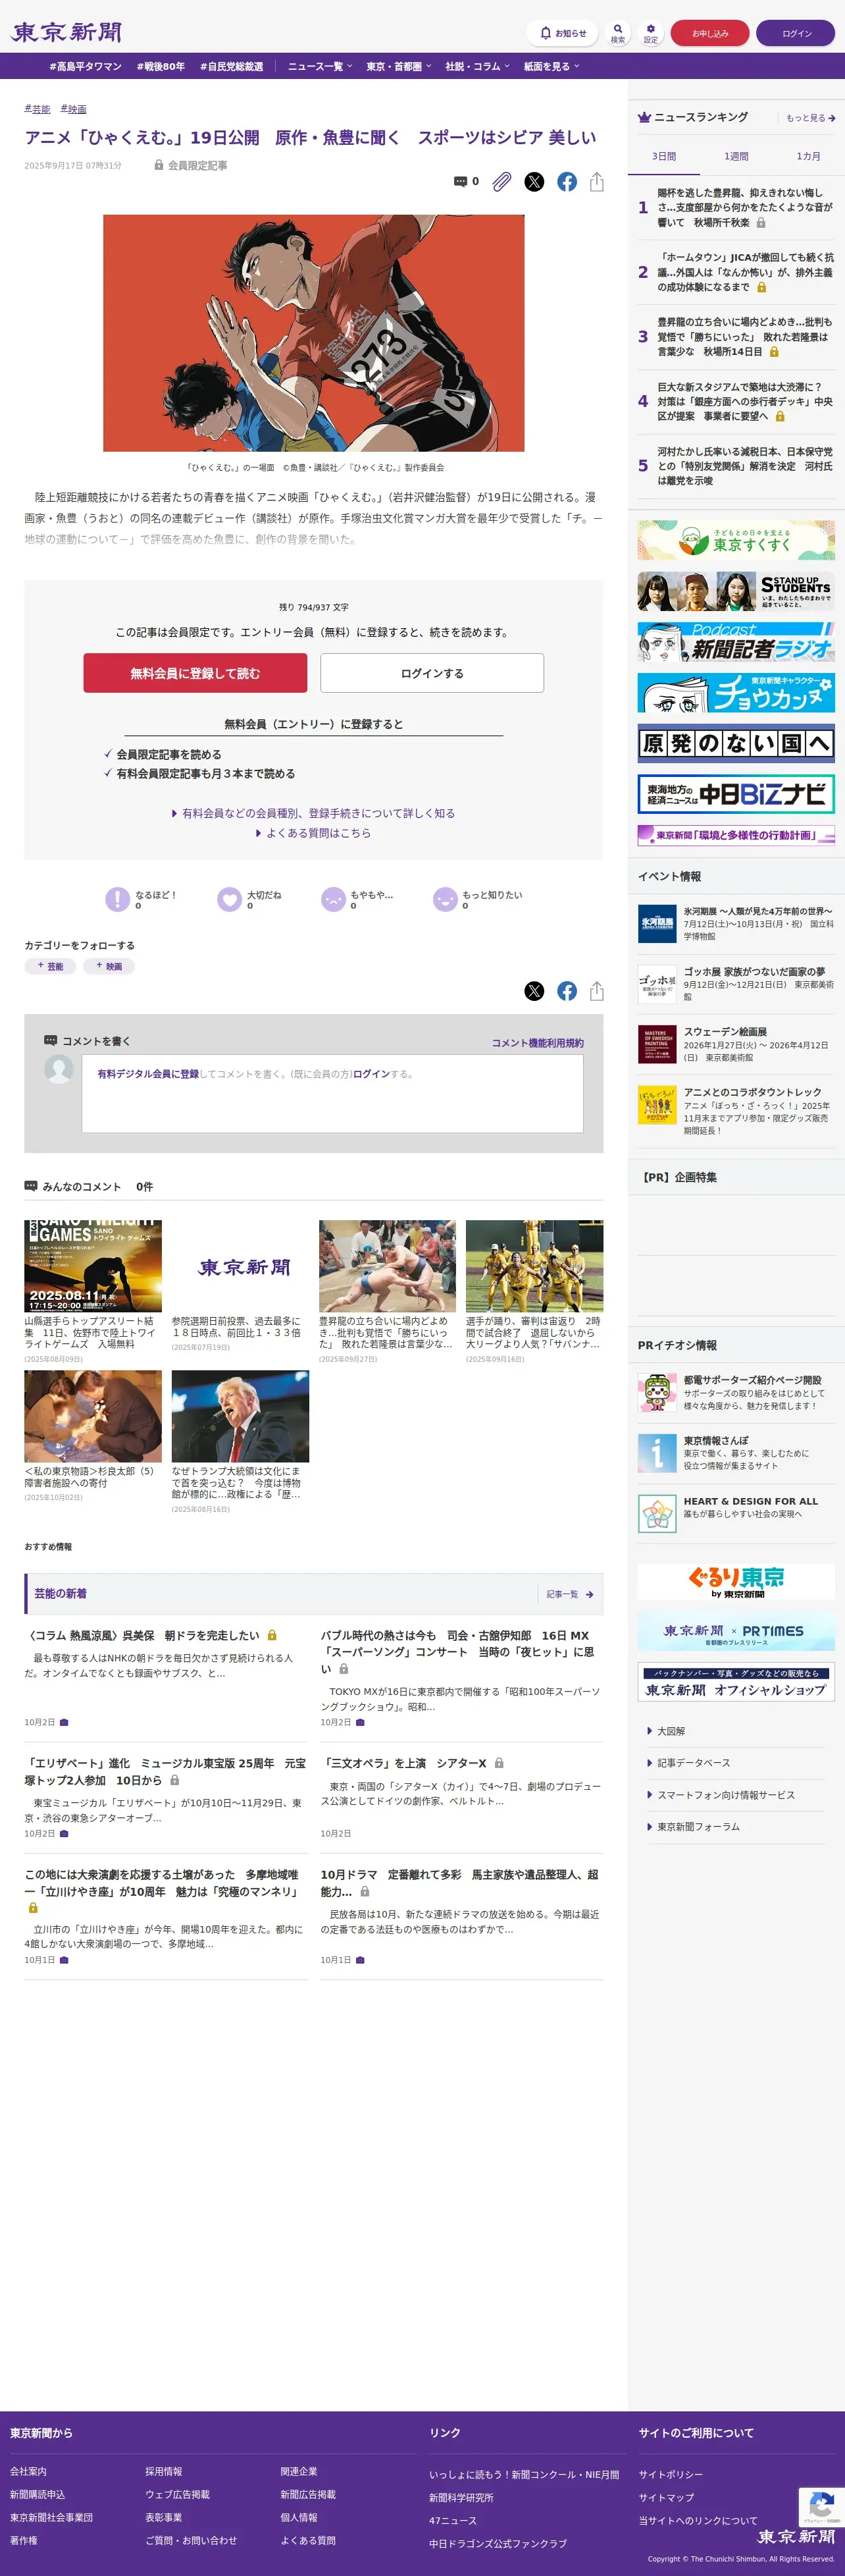The height and width of the screenshot is (2576, 845).
Task: Click the reCAPTCHA badge
Action: coord(822,2508)
